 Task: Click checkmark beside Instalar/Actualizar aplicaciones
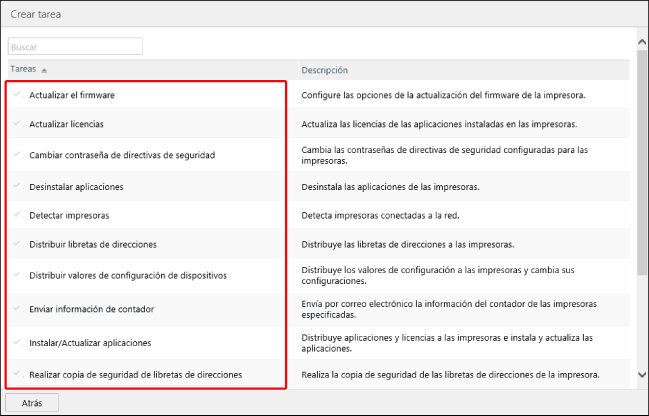coord(17,342)
